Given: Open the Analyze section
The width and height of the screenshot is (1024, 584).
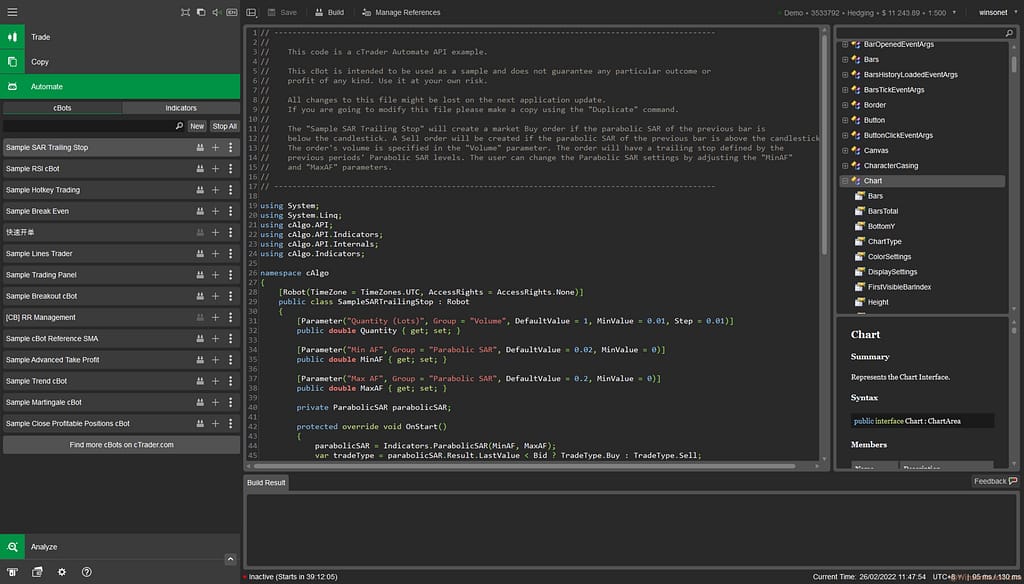Looking at the screenshot, I should point(44,547).
